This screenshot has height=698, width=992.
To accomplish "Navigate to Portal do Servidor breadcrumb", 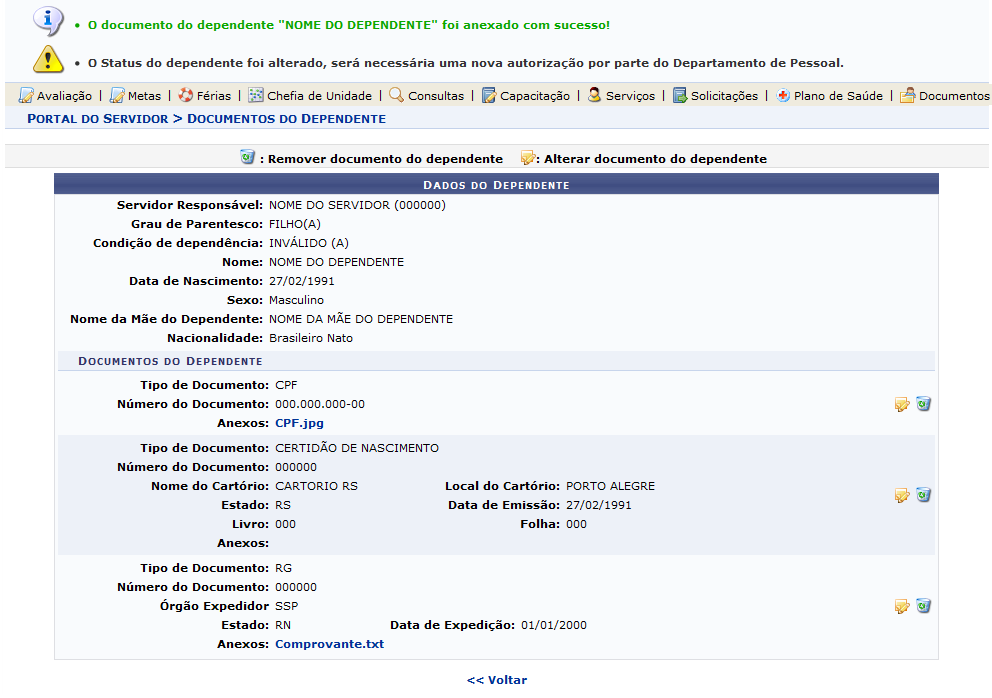I will [x=97, y=119].
